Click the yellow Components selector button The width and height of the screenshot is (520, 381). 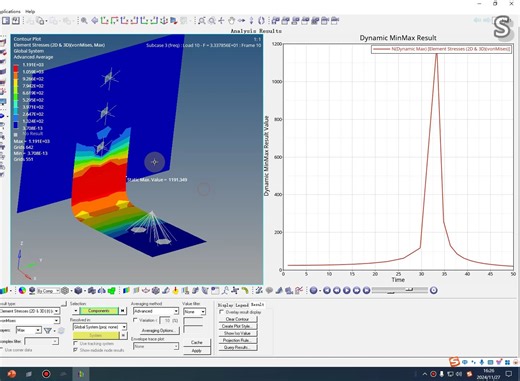(x=99, y=311)
